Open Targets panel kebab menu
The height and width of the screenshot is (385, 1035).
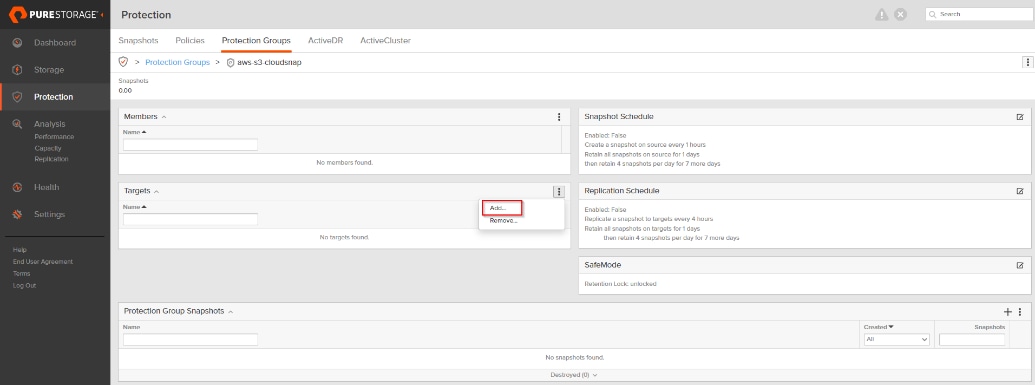click(x=559, y=192)
